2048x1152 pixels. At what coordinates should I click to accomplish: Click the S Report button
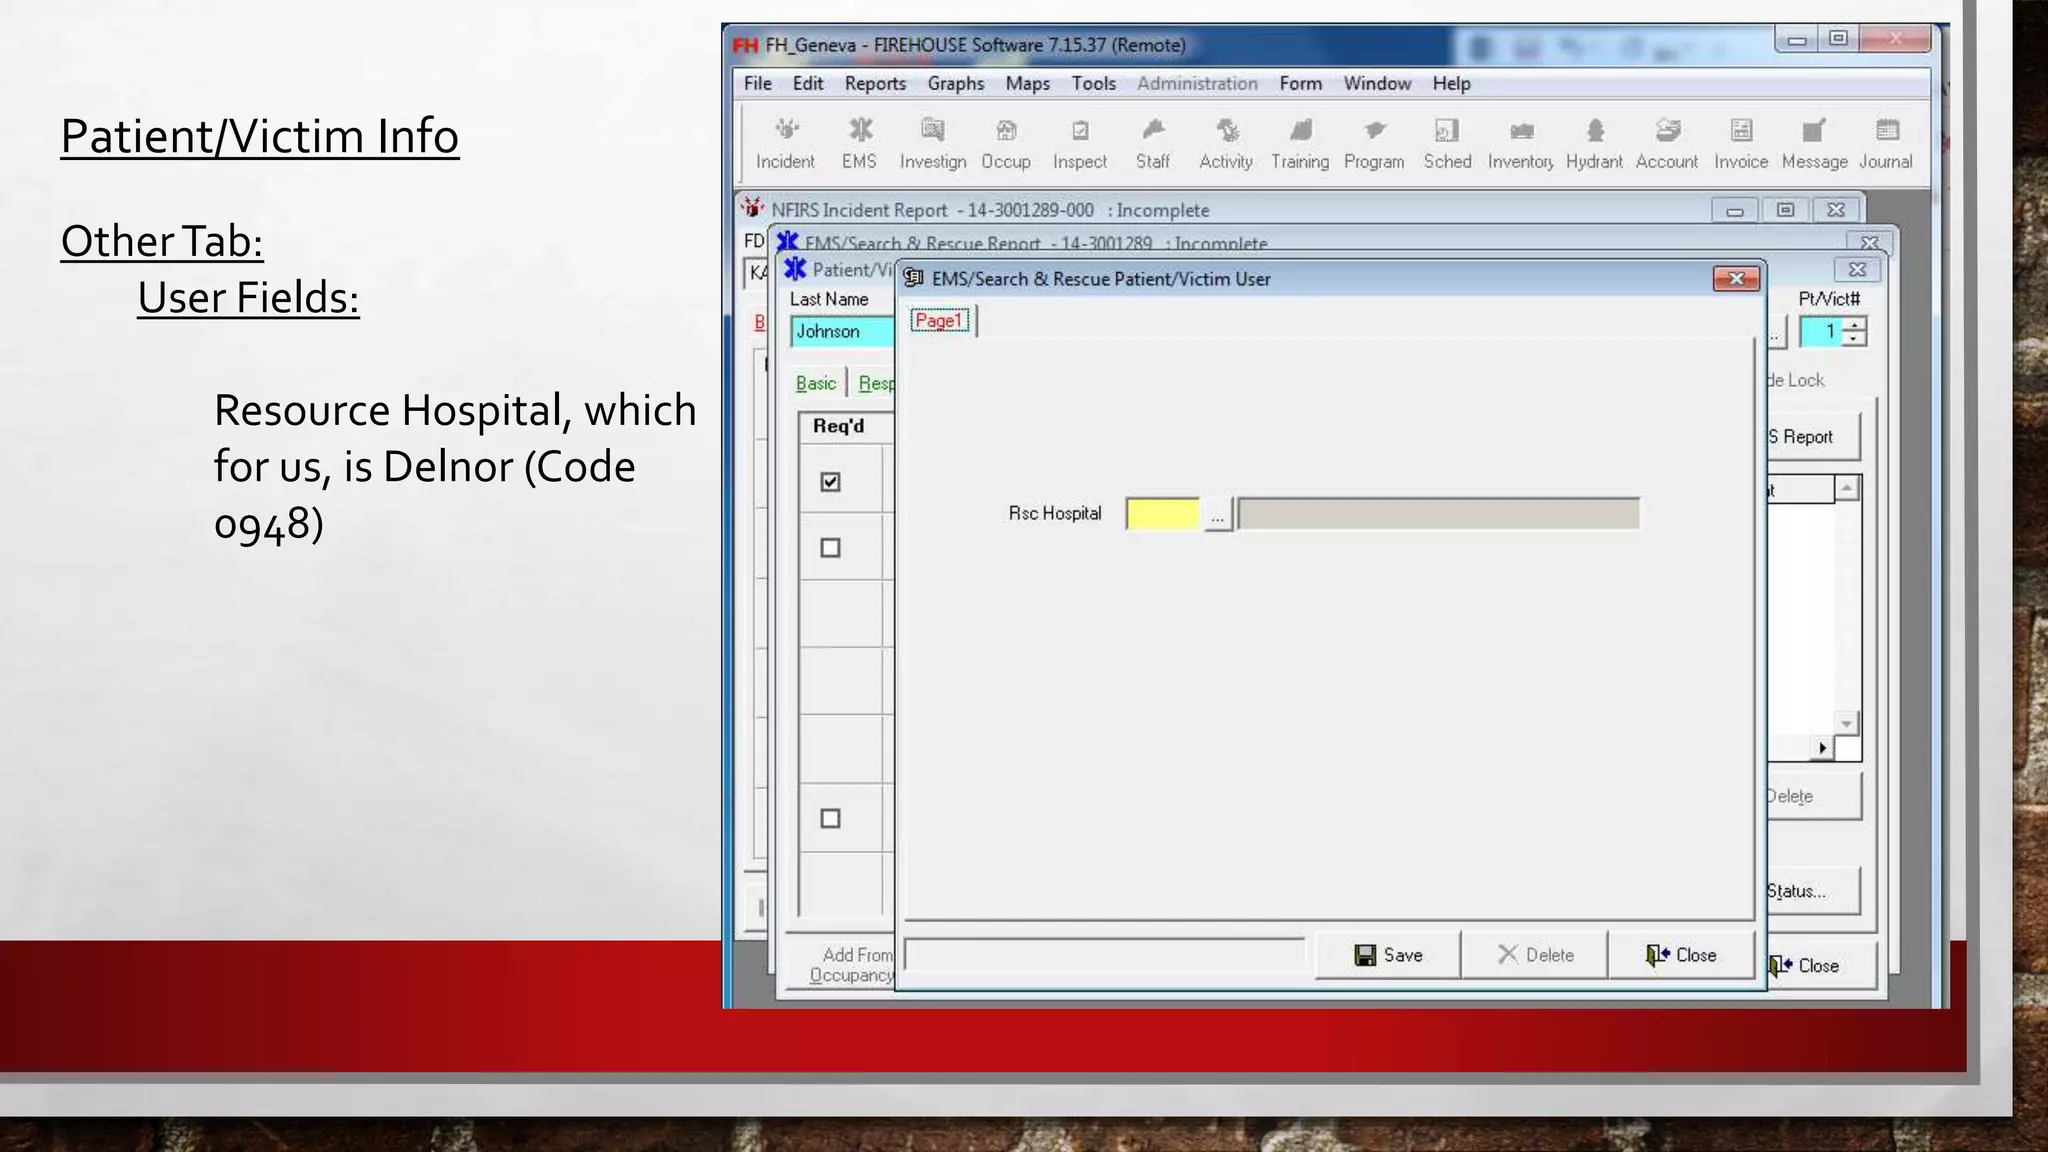tap(1812, 437)
